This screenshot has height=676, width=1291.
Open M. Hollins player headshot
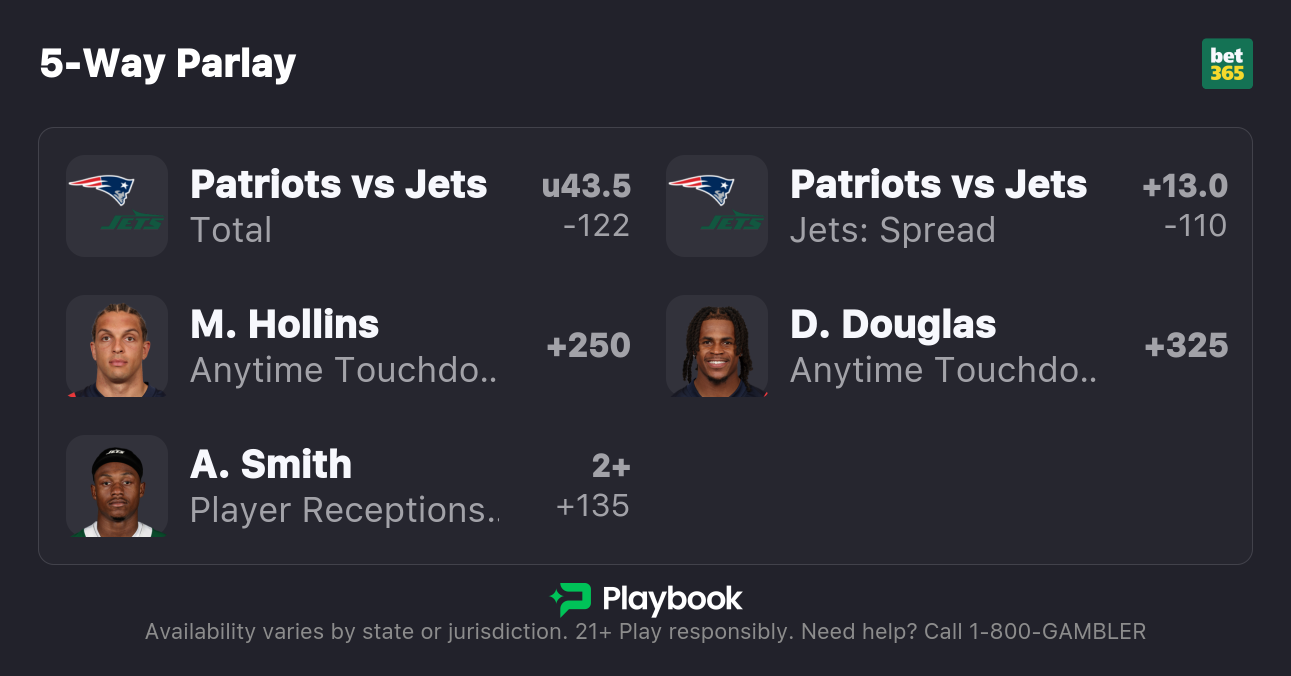[x=117, y=346]
